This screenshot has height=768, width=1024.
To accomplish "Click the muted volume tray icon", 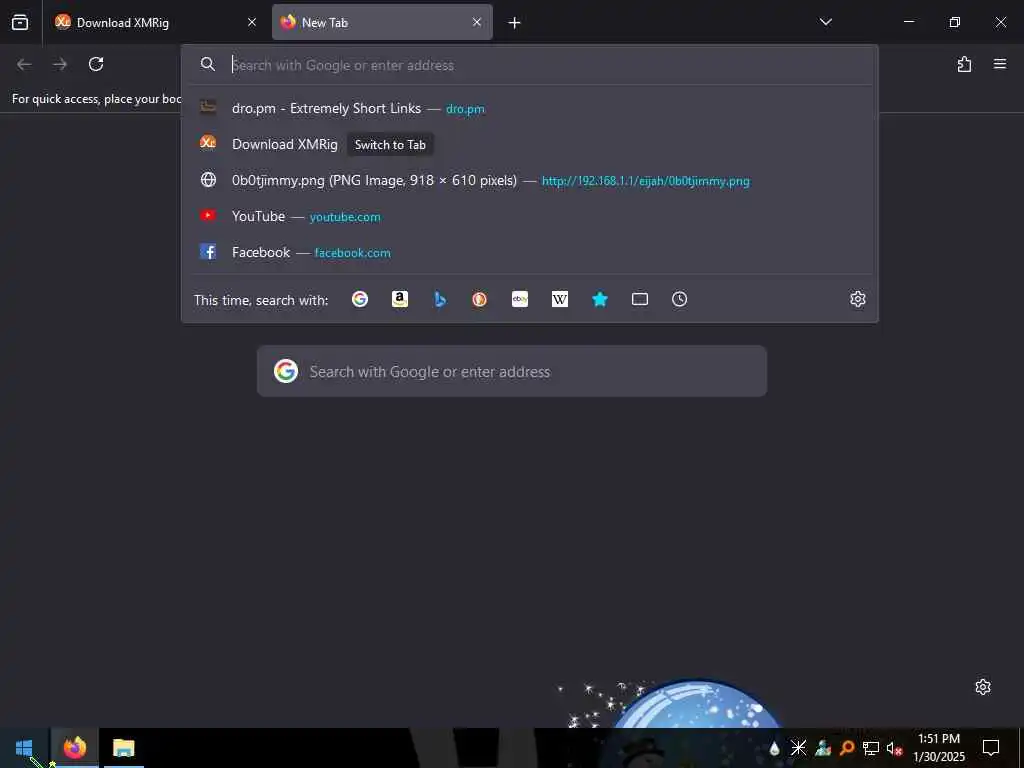I will click(x=894, y=748).
